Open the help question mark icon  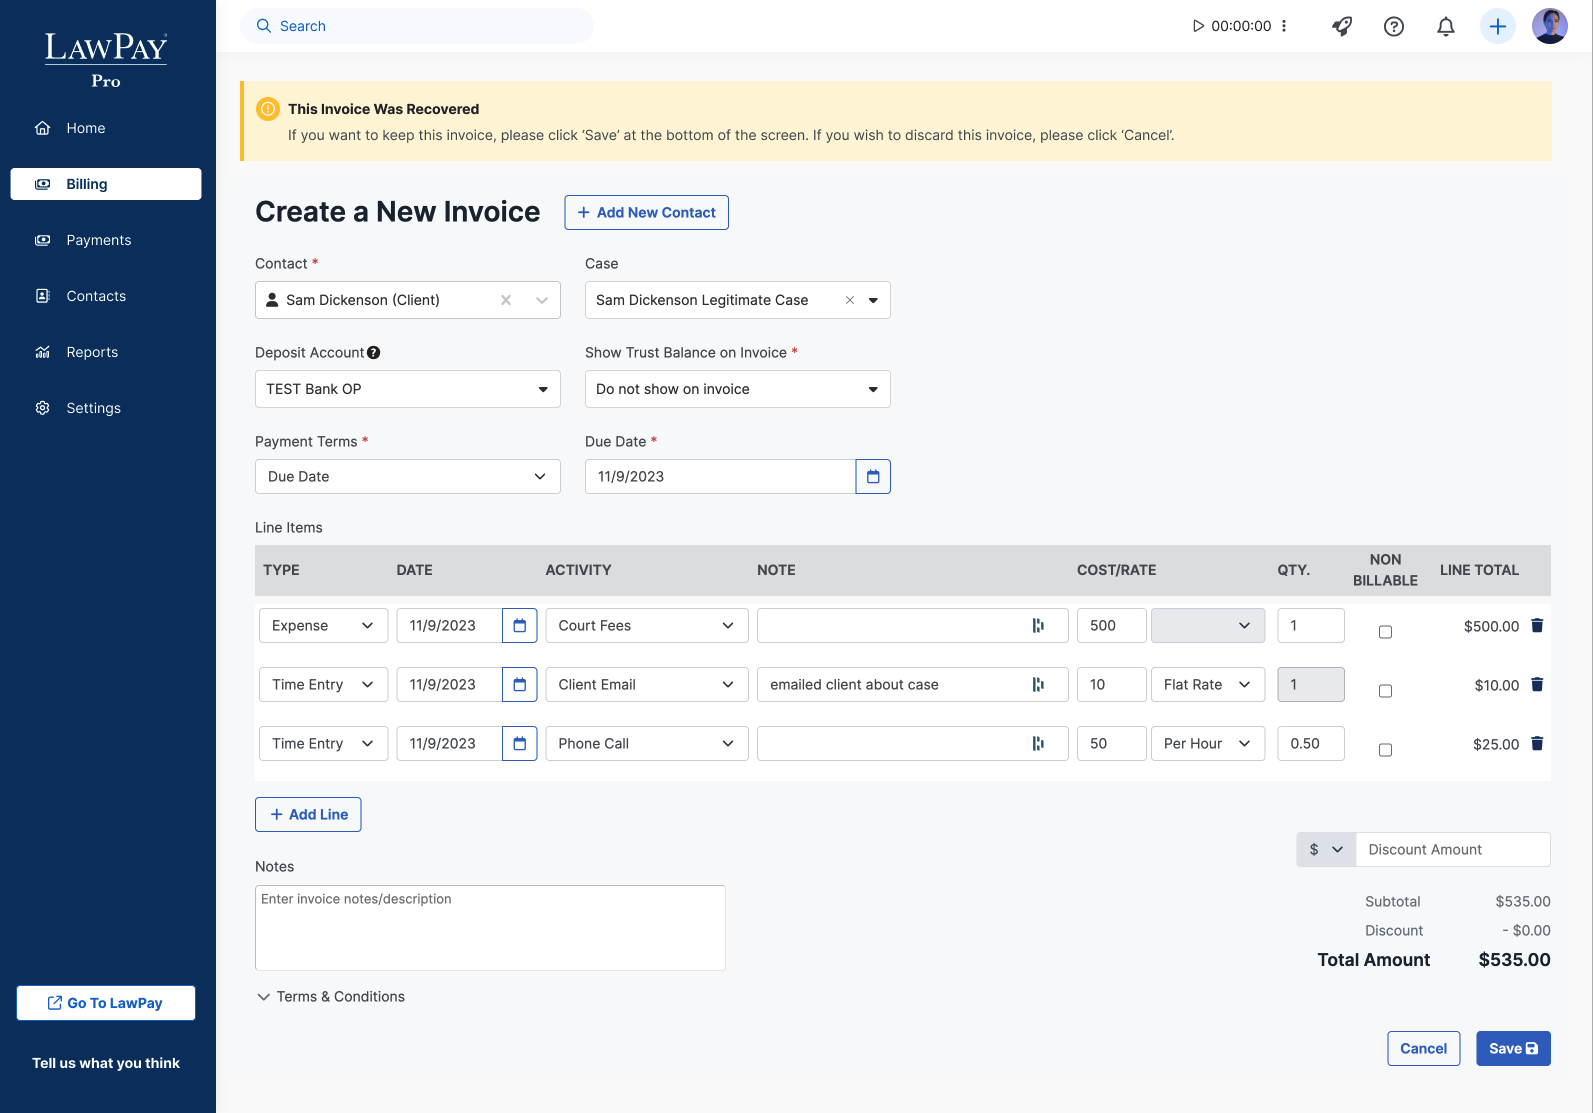click(x=1394, y=26)
